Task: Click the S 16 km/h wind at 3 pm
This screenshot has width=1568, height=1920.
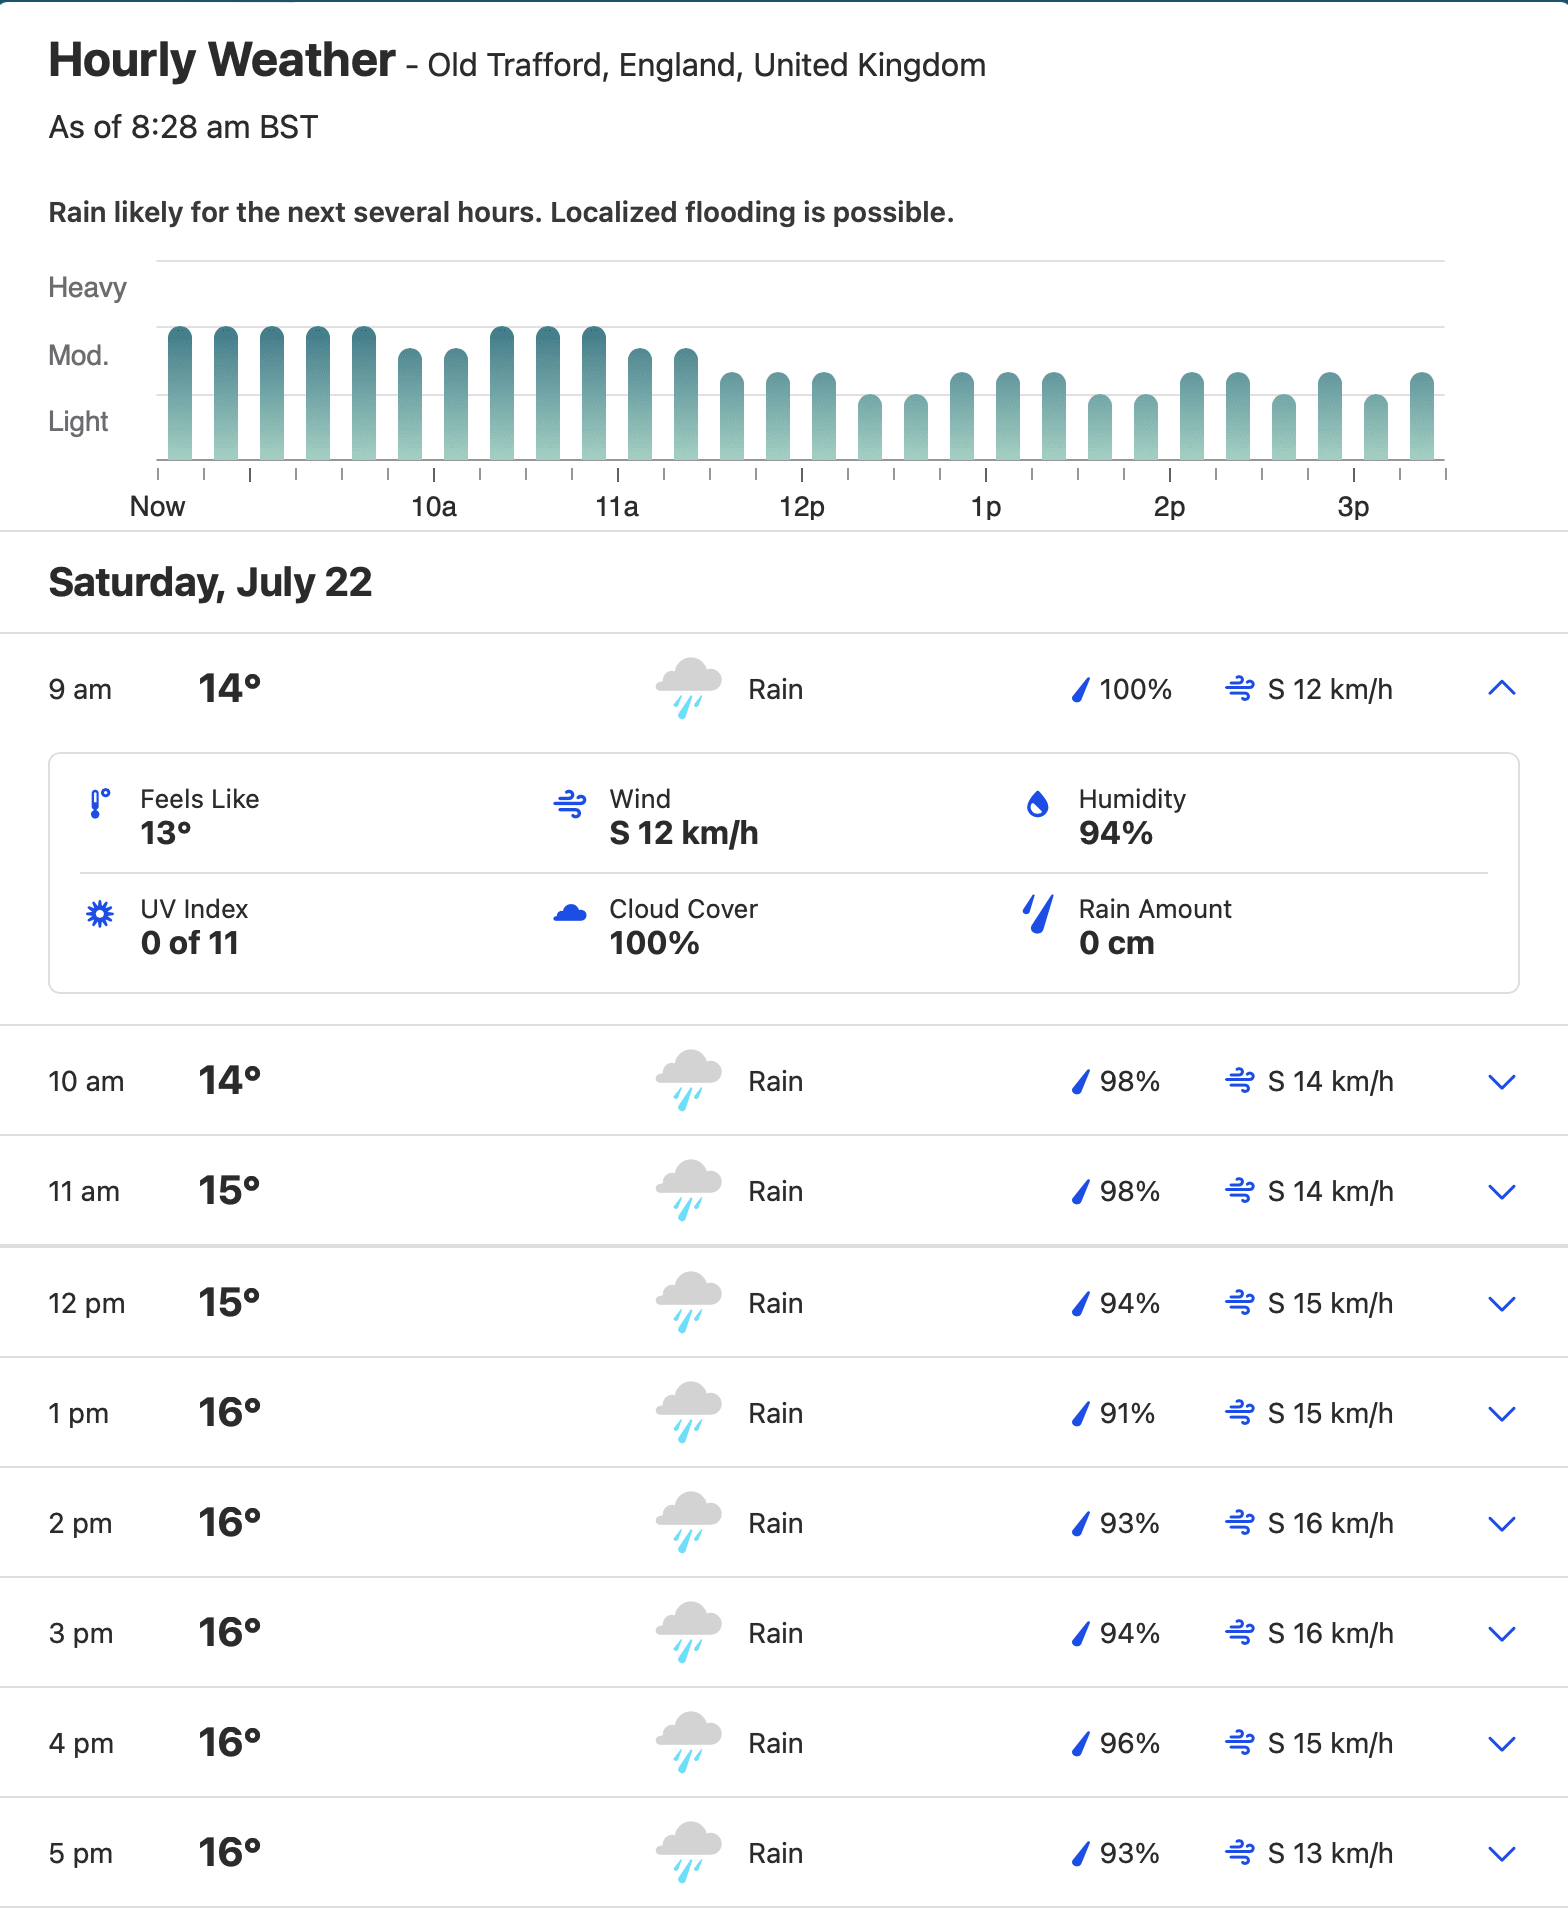Action: (x=1330, y=1633)
